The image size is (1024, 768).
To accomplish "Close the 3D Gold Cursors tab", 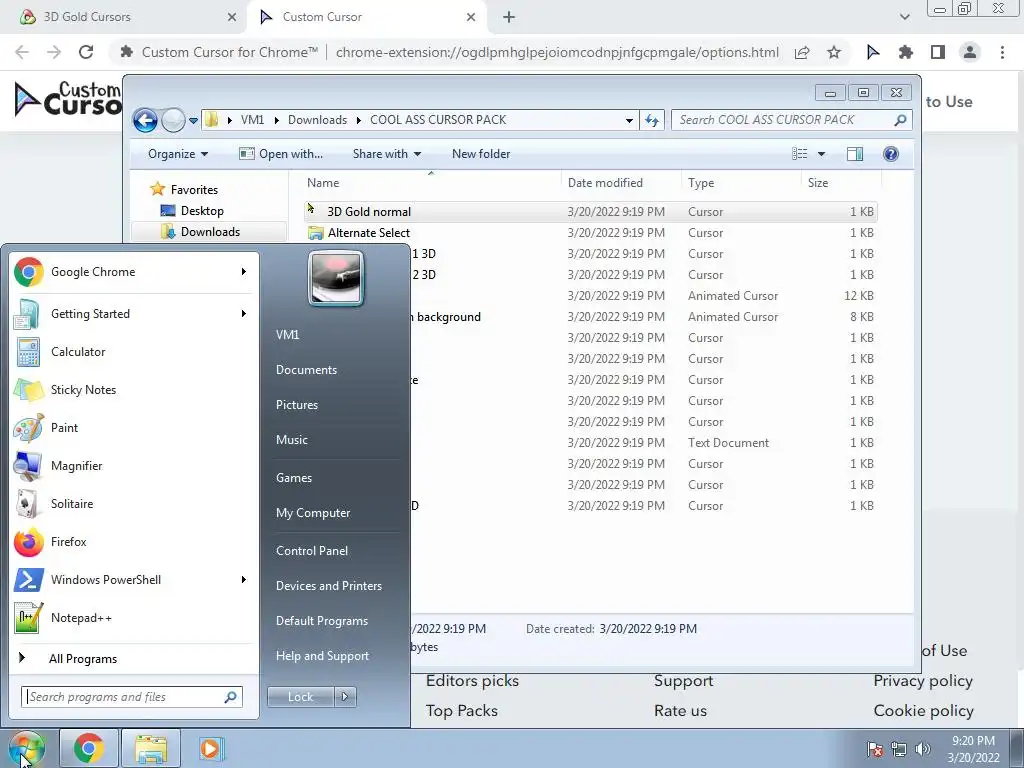I will (232, 17).
